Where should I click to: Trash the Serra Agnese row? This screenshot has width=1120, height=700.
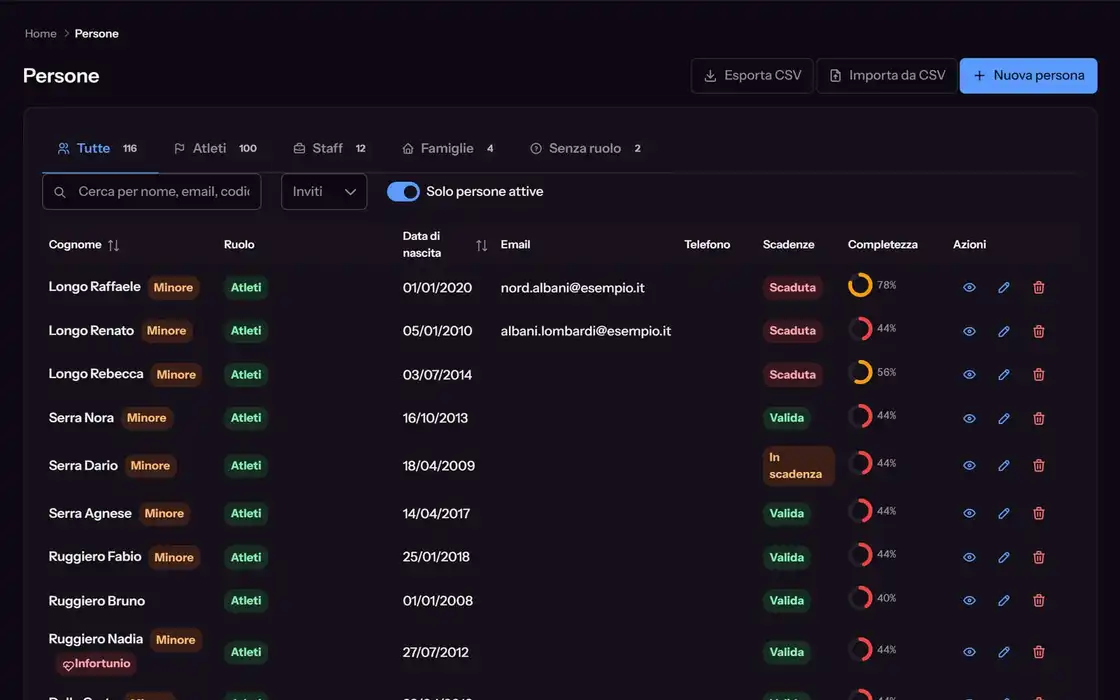tap(1039, 513)
